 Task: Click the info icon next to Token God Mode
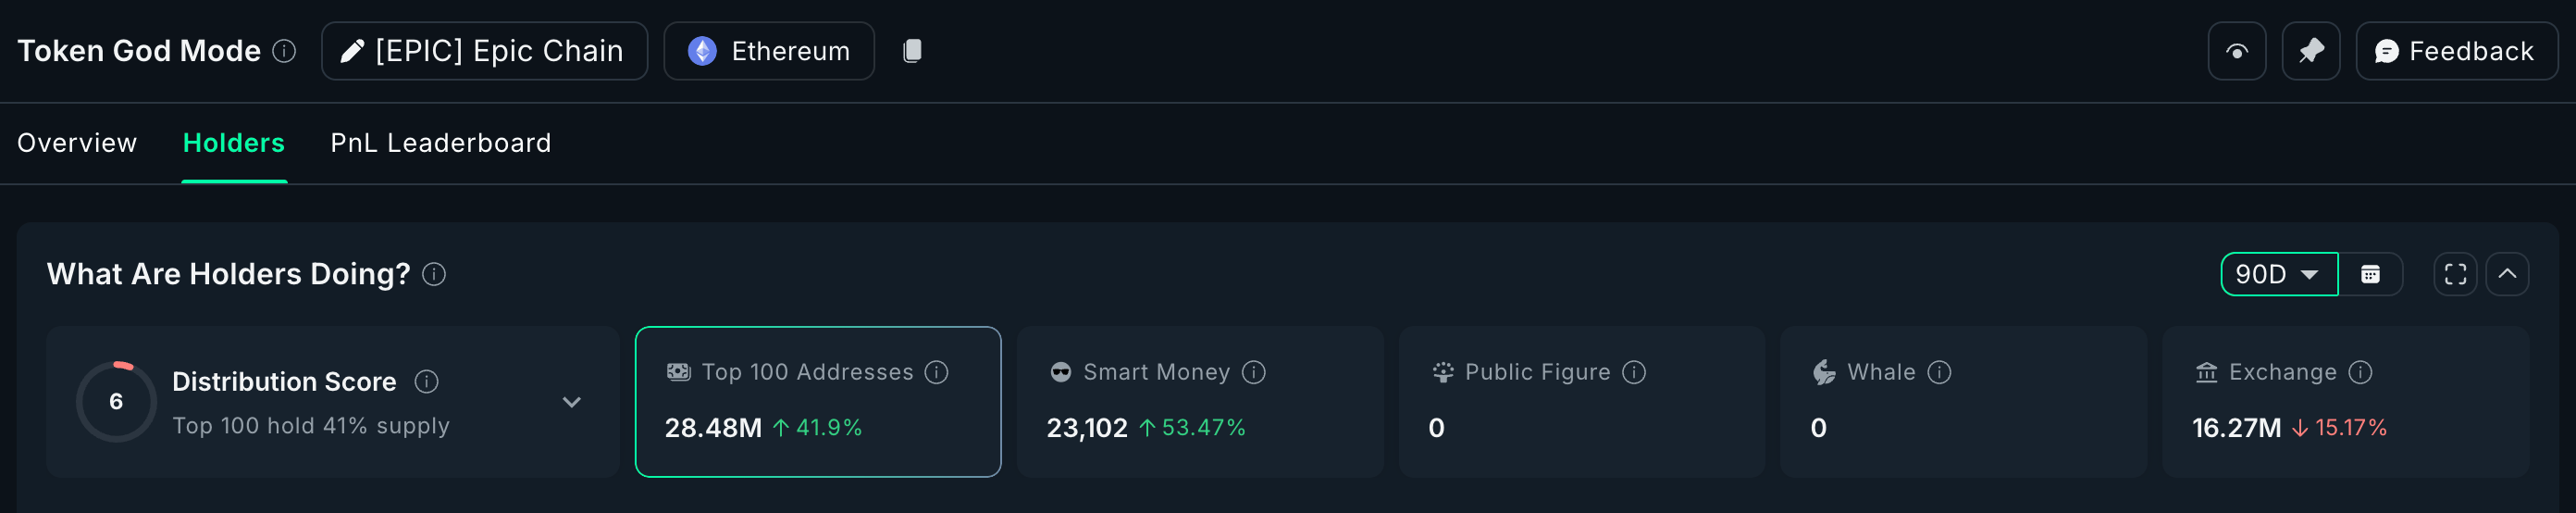coord(284,51)
